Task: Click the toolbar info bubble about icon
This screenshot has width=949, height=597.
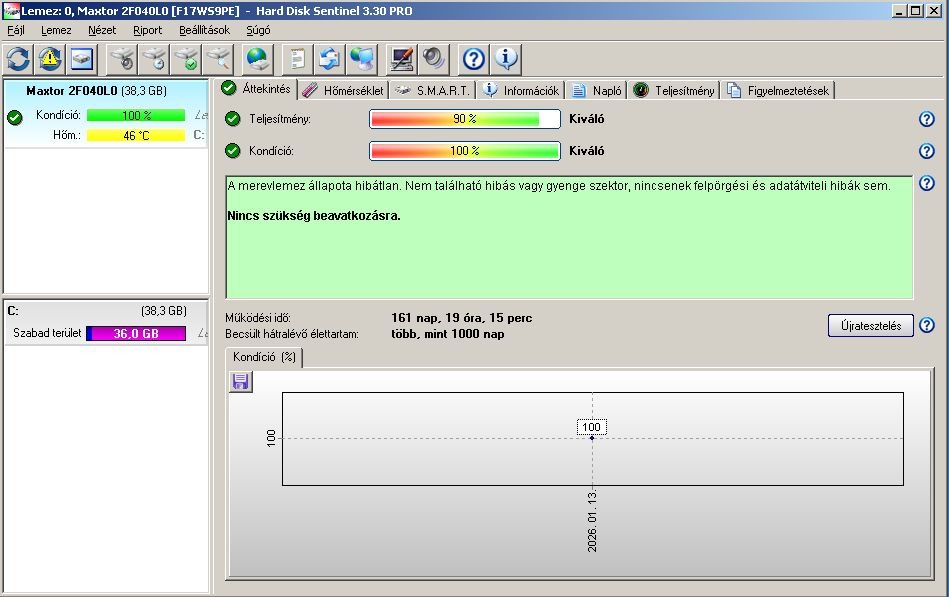Action: coord(506,59)
